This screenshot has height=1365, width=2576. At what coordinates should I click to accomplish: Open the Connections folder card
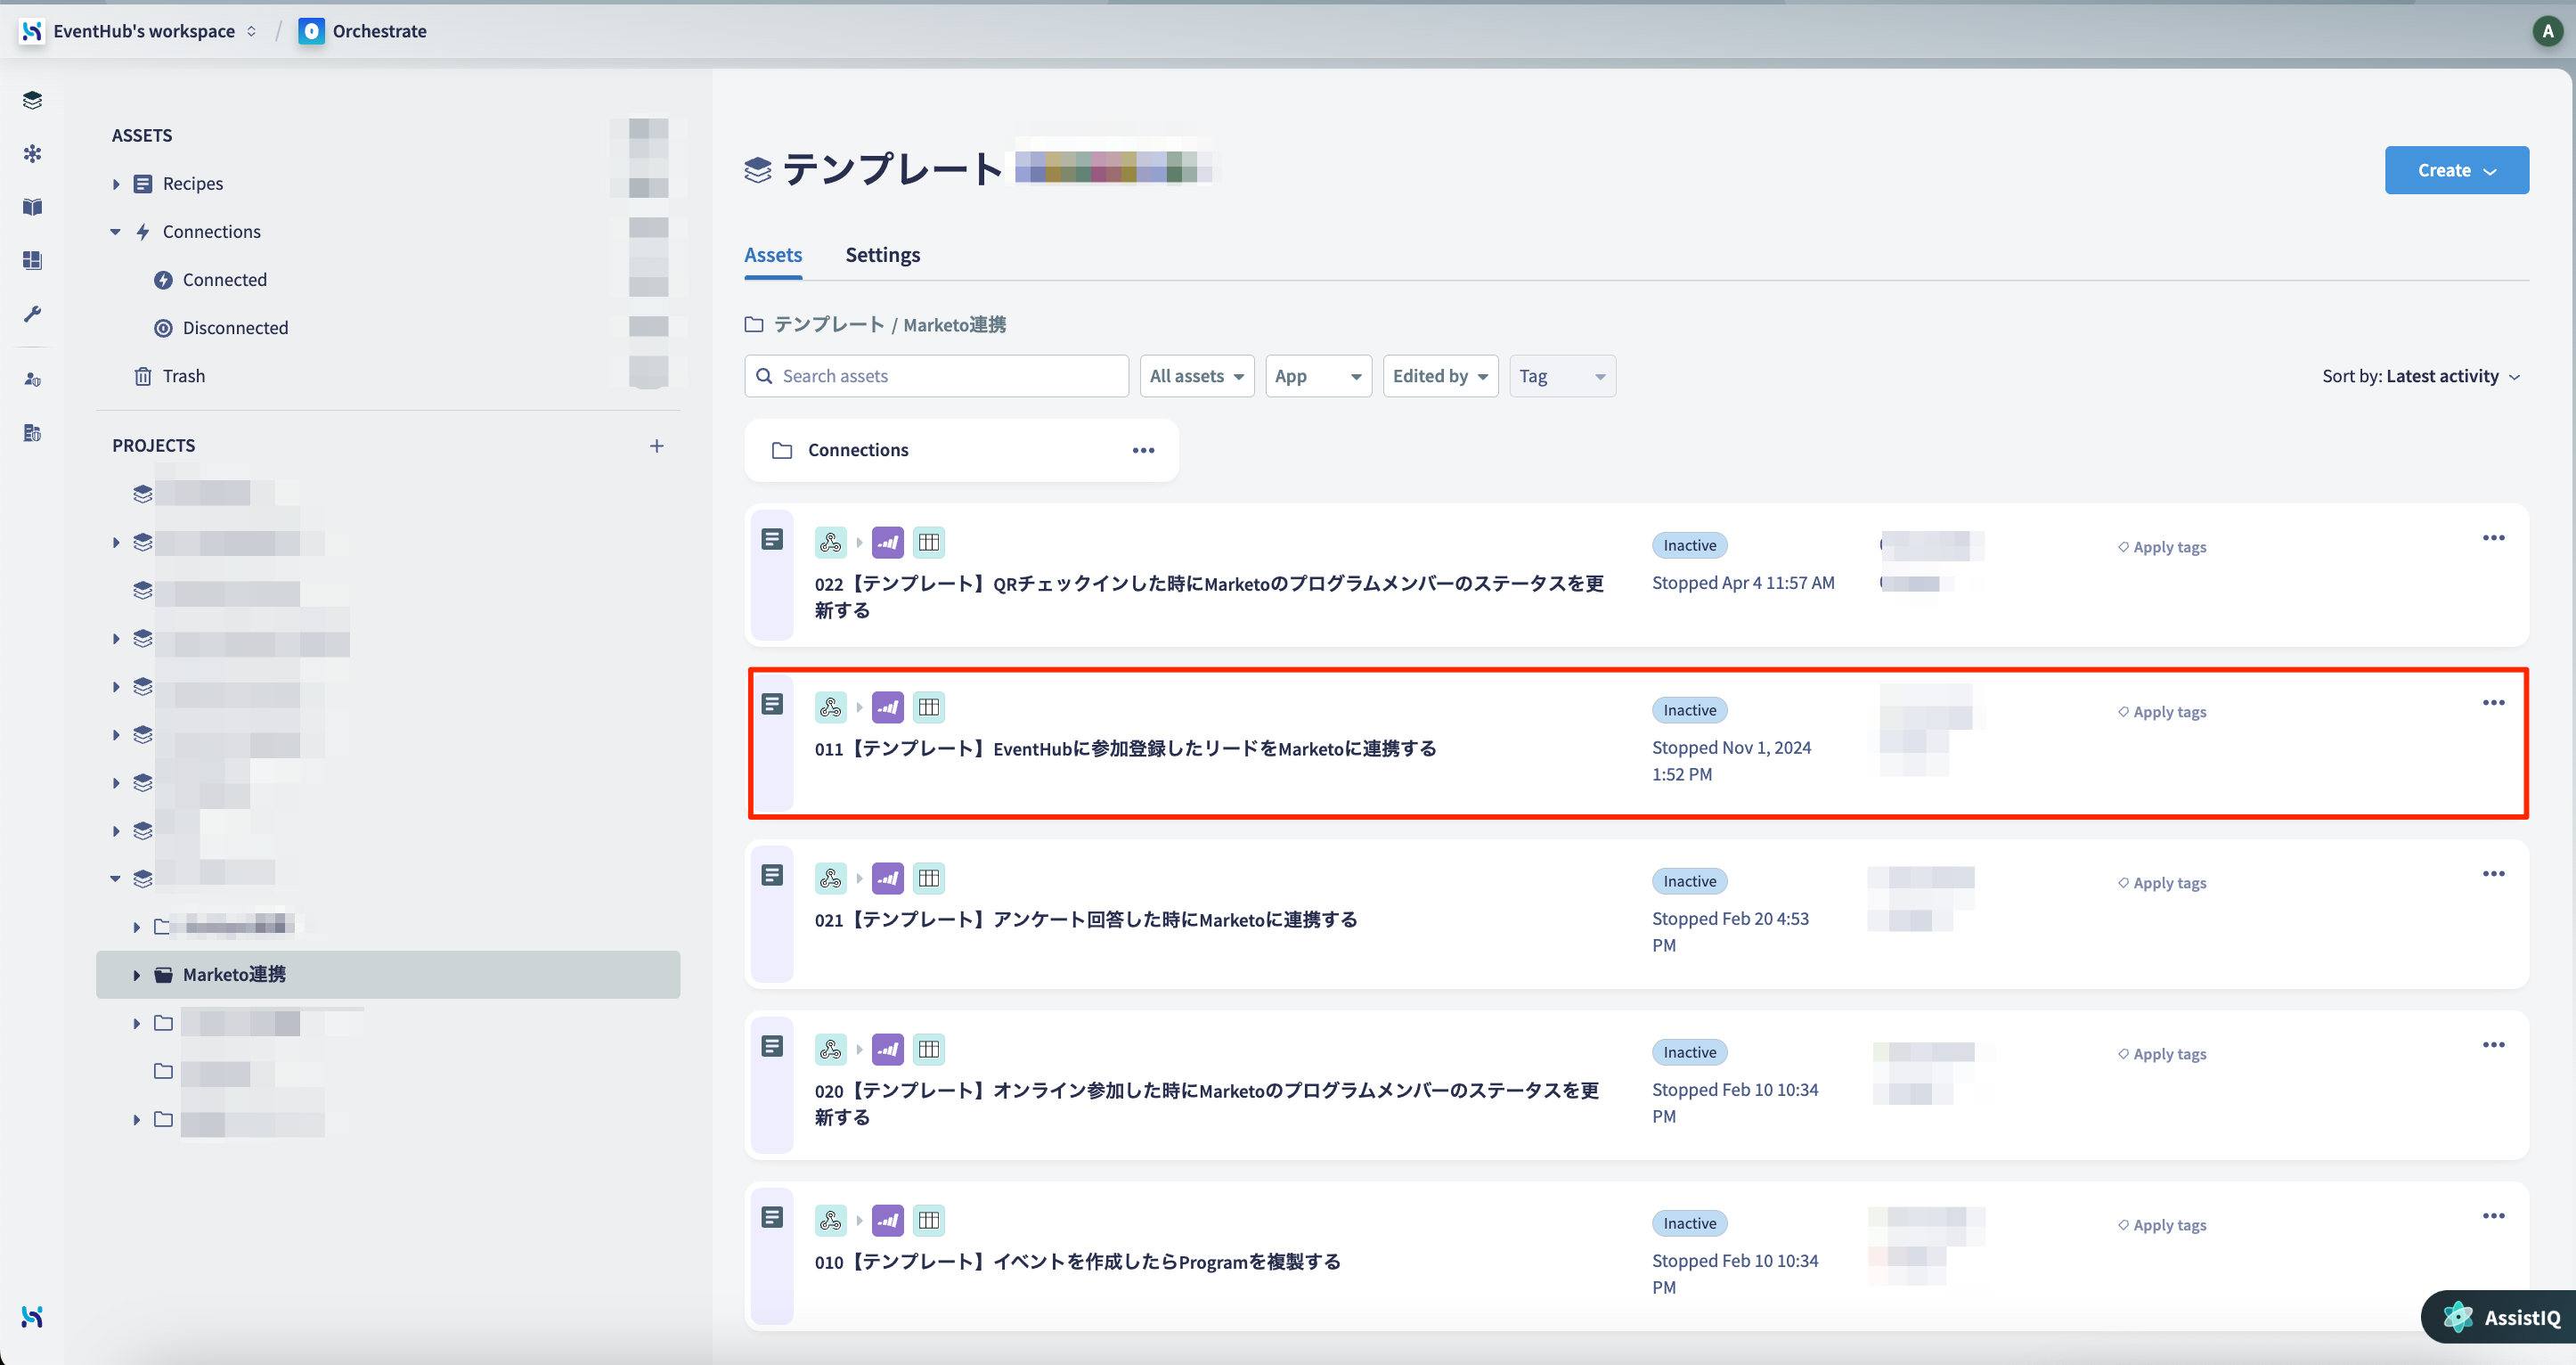coord(961,450)
